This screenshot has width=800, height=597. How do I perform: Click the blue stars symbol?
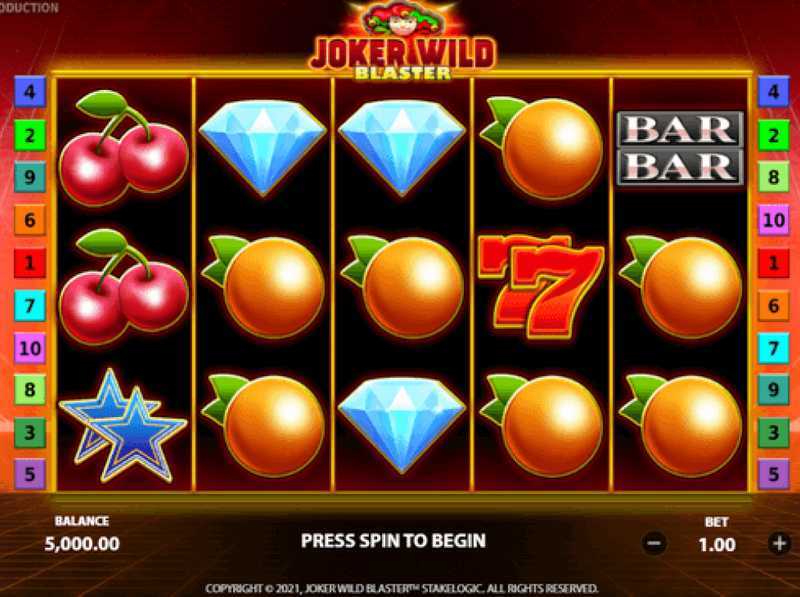pos(122,426)
